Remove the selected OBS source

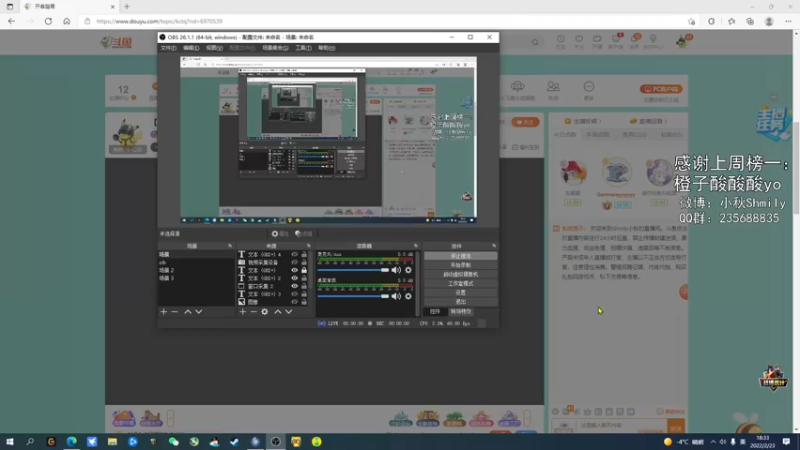[254, 311]
